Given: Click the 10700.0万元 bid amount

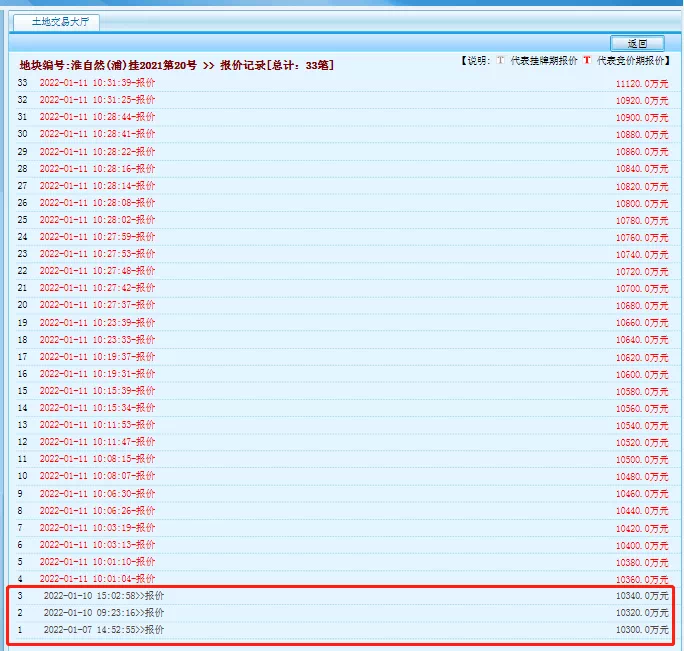Looking at the screenshot, I should (642, 289).
